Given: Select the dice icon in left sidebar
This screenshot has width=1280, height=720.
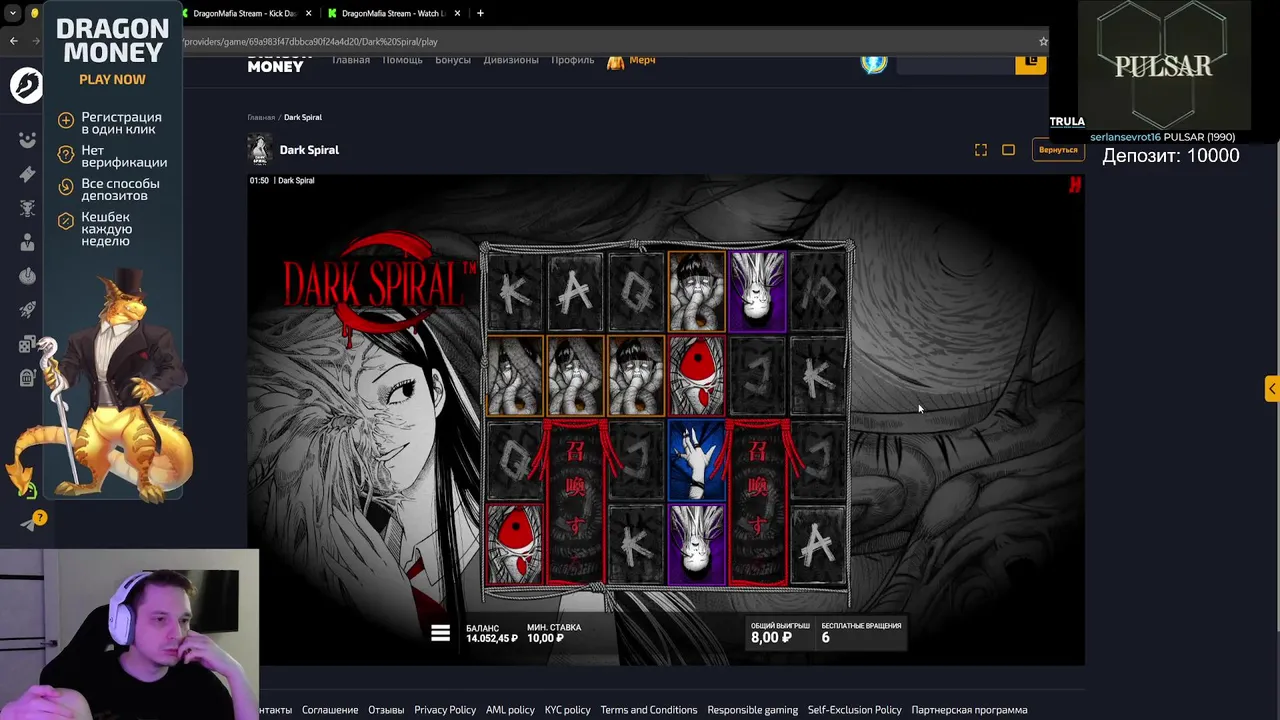Looking at the screenshot, I should [x=27, y=344].
